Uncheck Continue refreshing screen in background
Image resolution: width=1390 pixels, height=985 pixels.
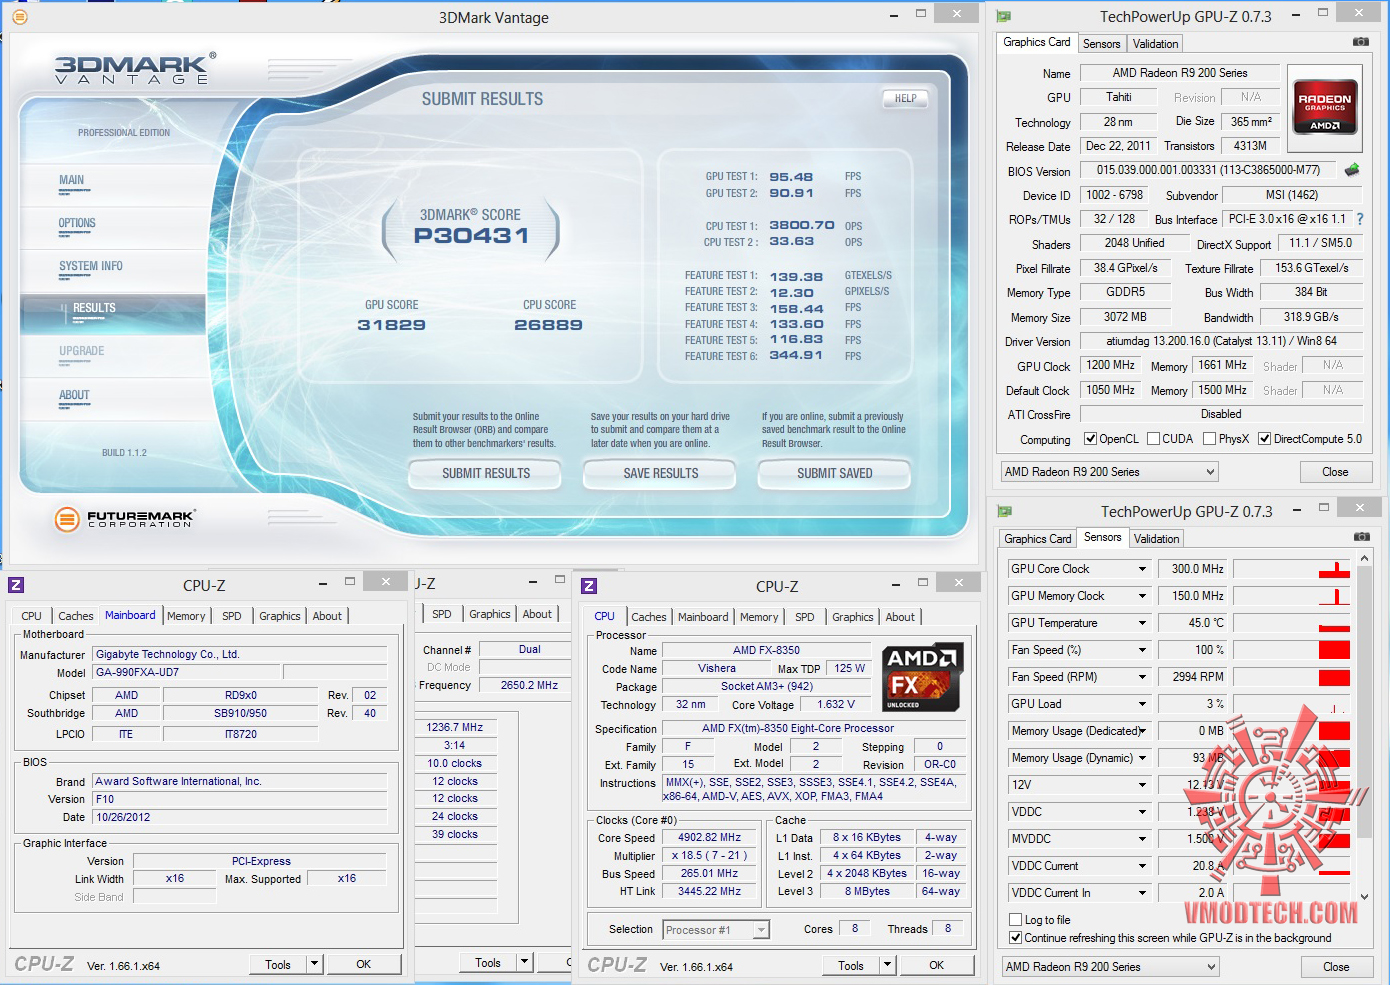[x=1016, y=938]
